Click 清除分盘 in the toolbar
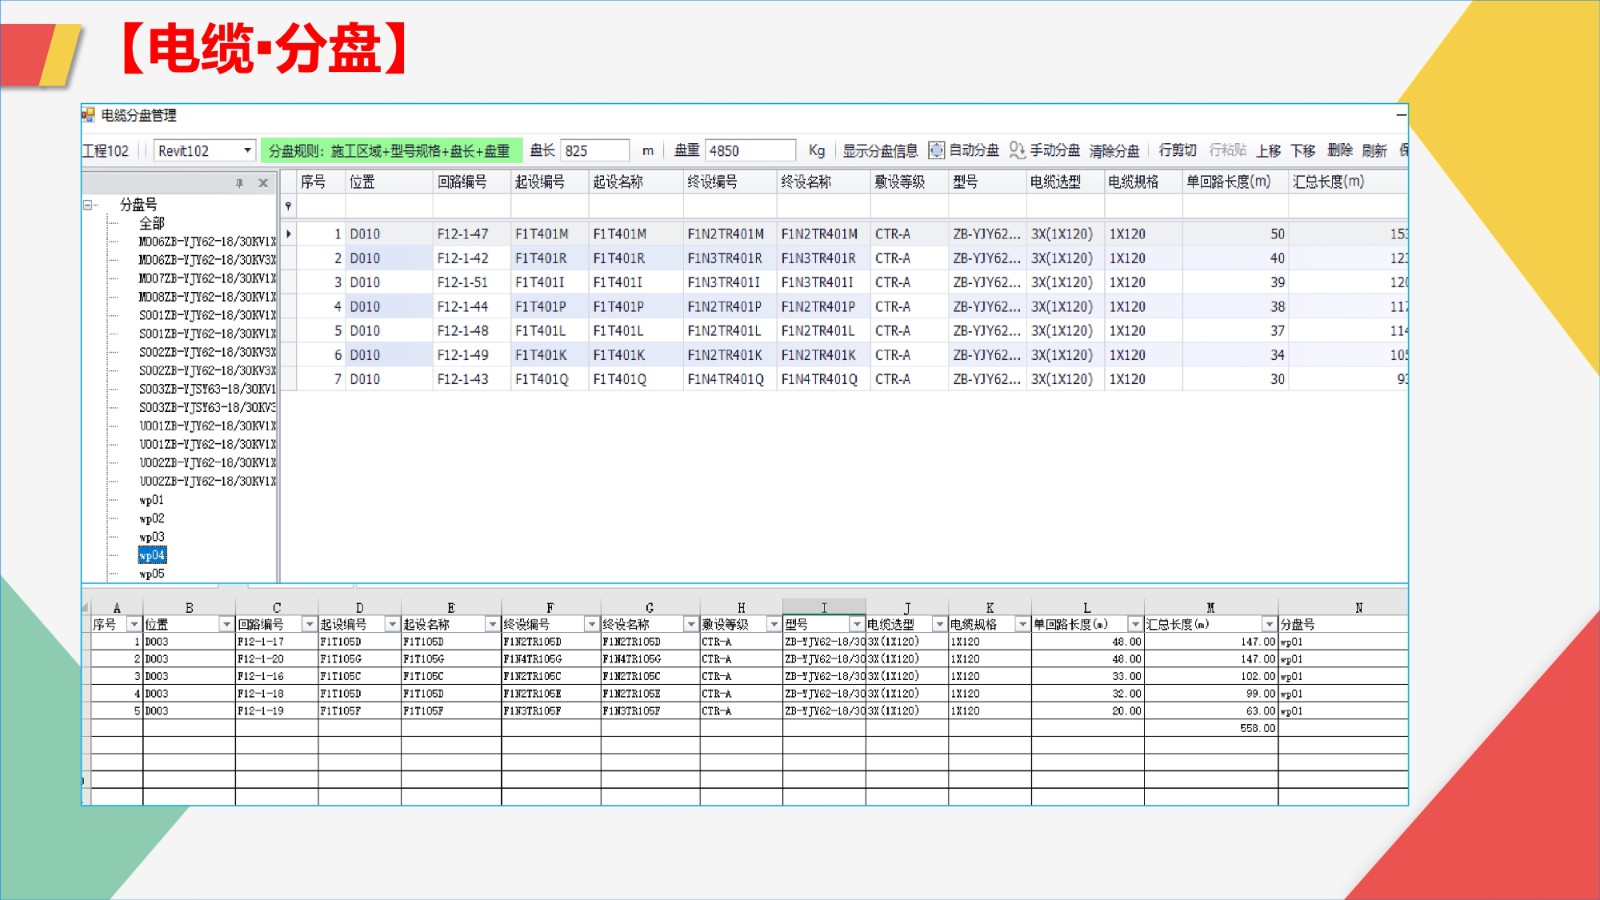Screen dimensions: 1600x900 click(1114, 150)
